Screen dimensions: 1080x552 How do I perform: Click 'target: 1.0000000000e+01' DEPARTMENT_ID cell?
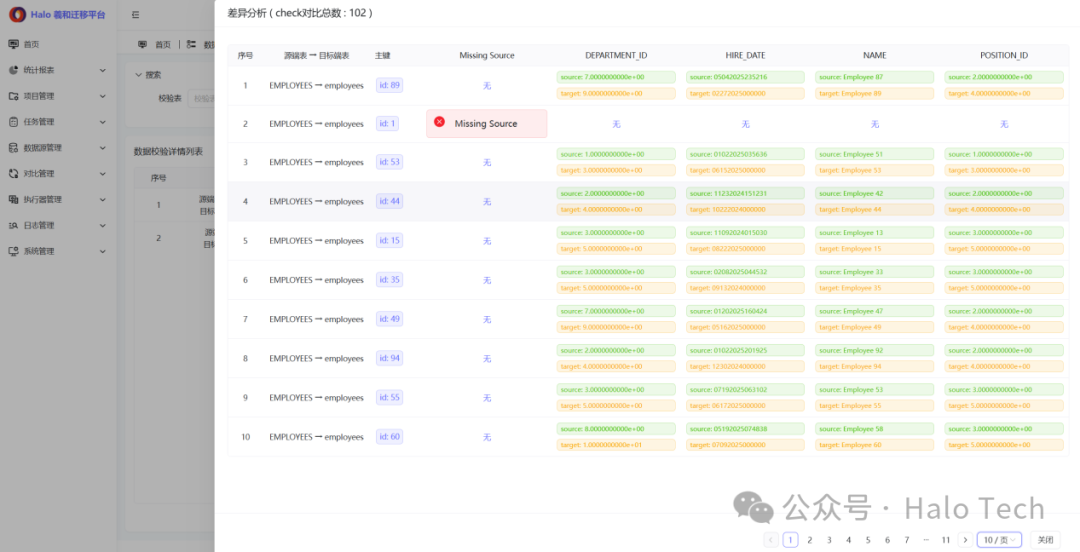[616, 445]
